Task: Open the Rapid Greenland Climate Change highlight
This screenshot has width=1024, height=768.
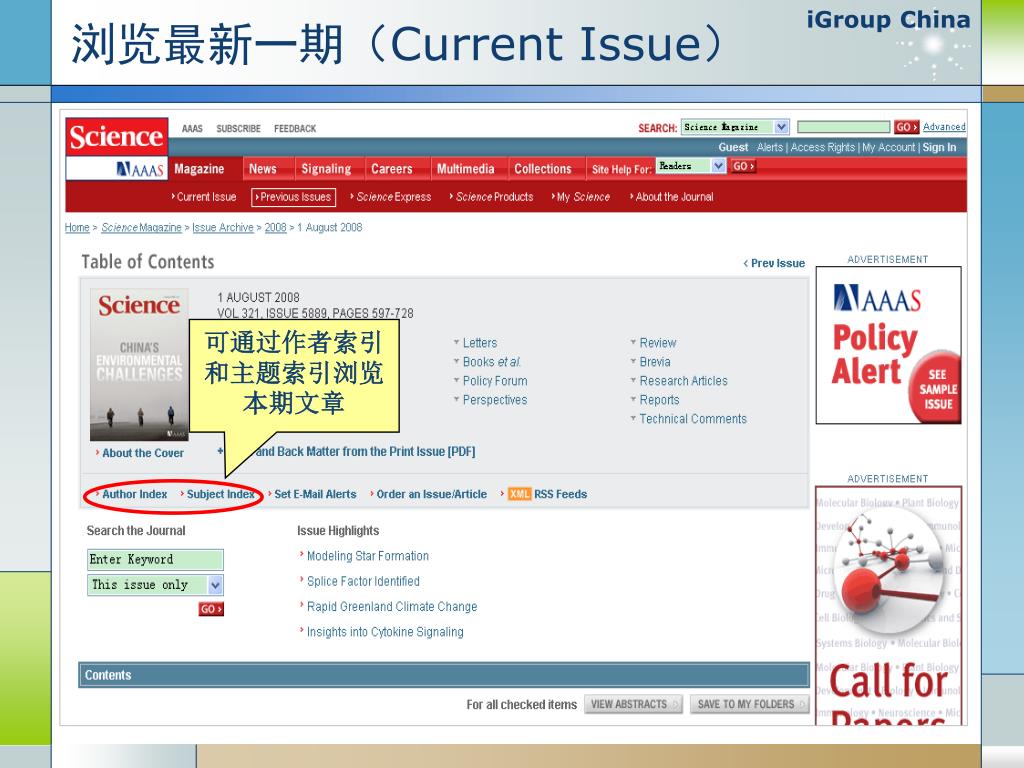Action: (392, 607)
